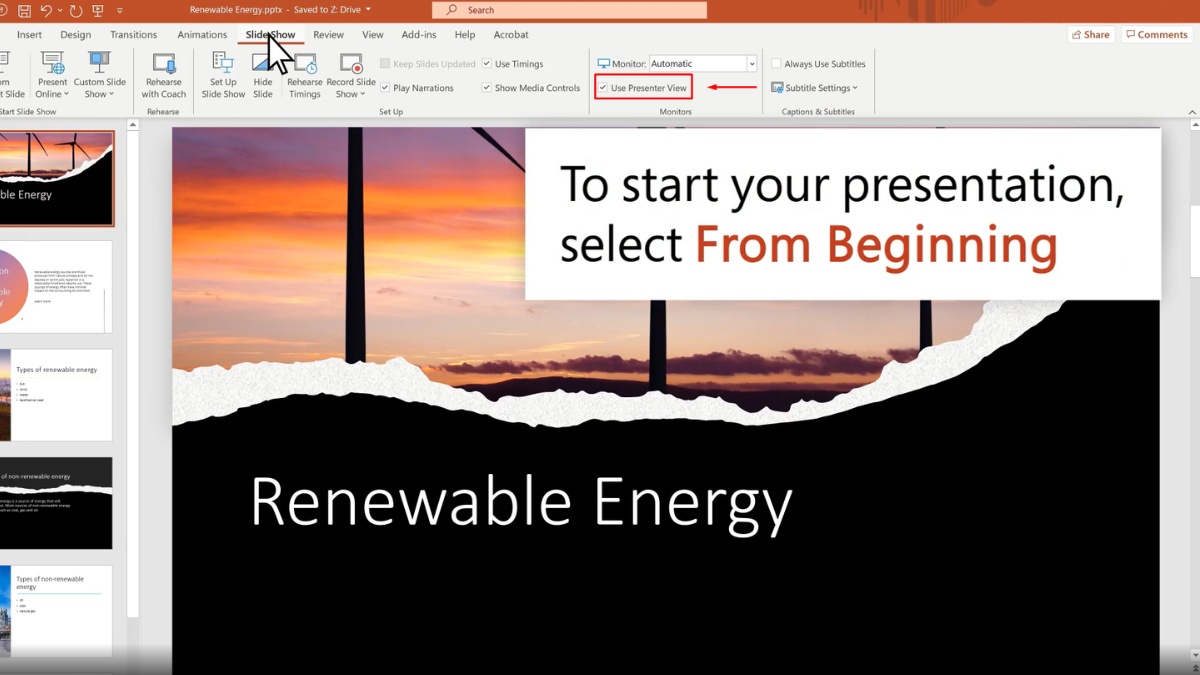The image size is (1200, 675).
Task: Switch to the Animations tab
Action: tap(202, 34)
